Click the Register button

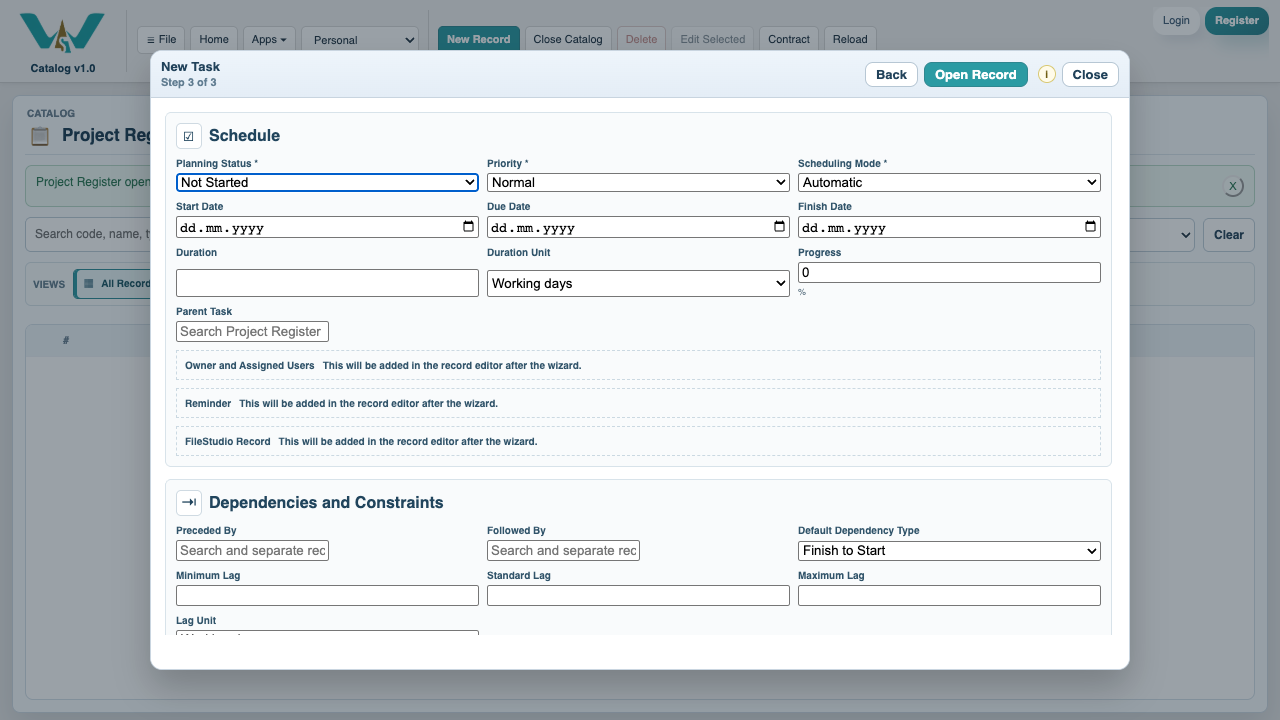pyautogui.click(x=1237, y=20)
